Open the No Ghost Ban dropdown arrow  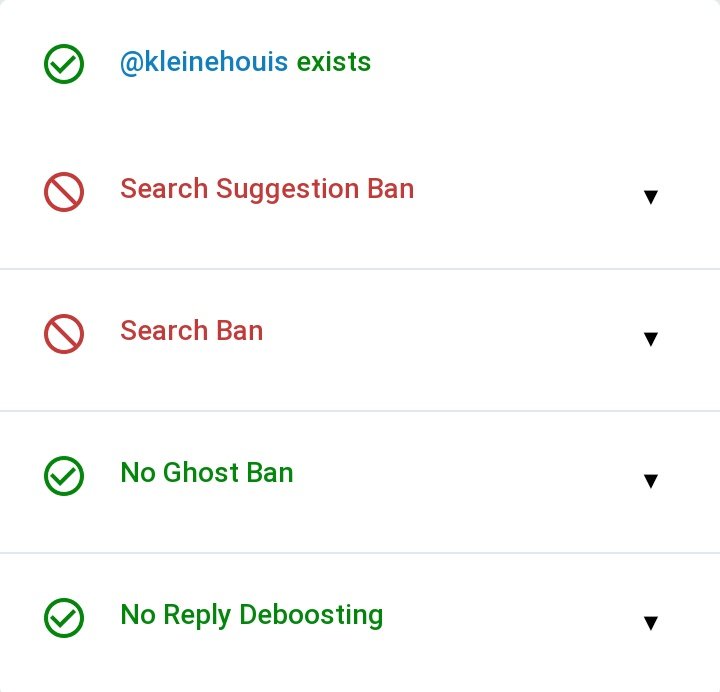pos(650,481)
